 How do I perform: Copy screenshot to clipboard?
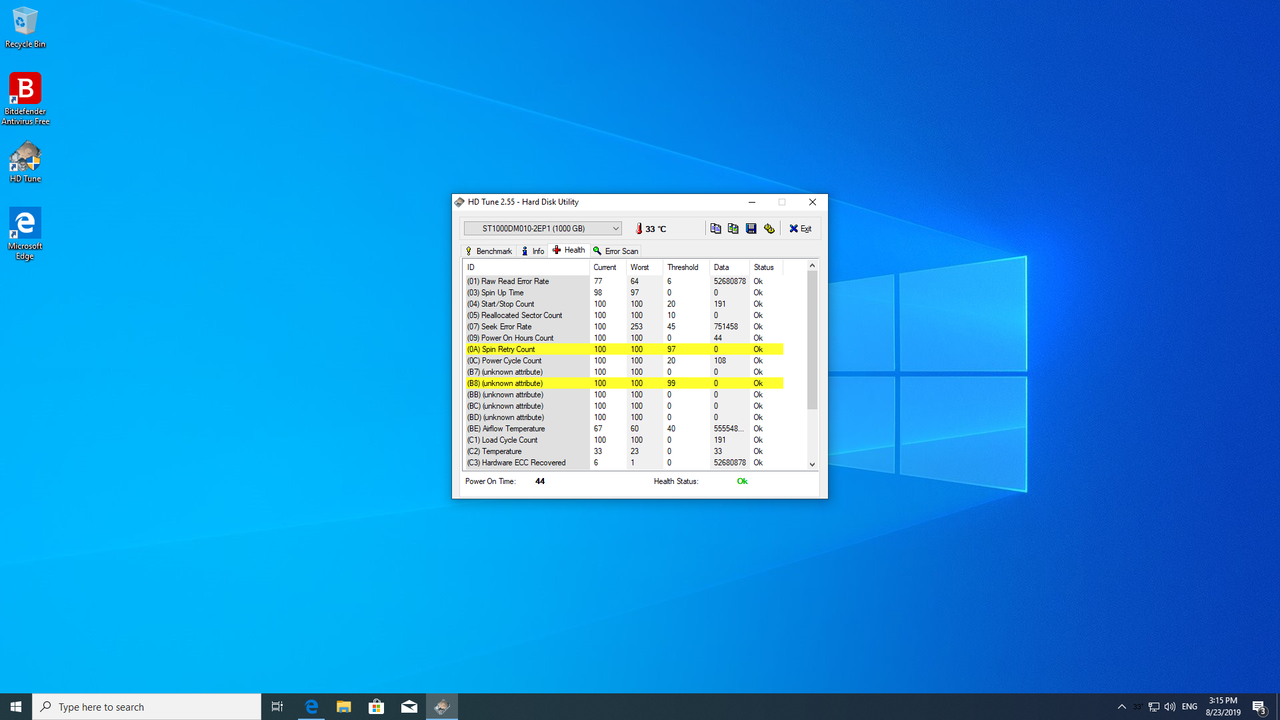point(733,228)
